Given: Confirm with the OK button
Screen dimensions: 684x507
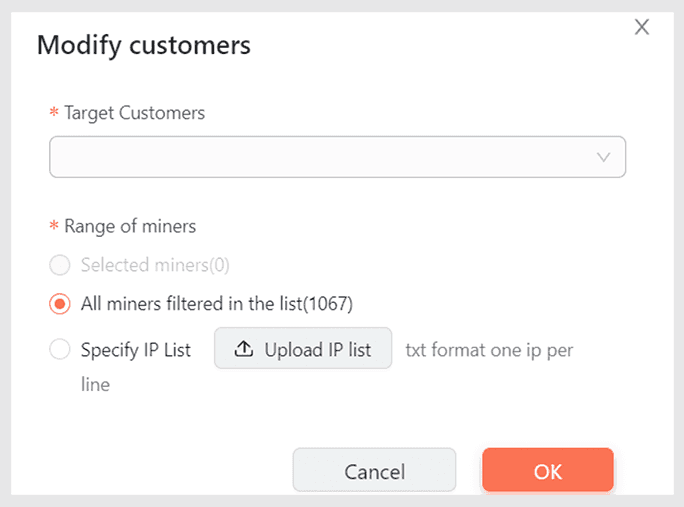Looking at the screenshot, I should pyautogui.click(x=547, y=471).
